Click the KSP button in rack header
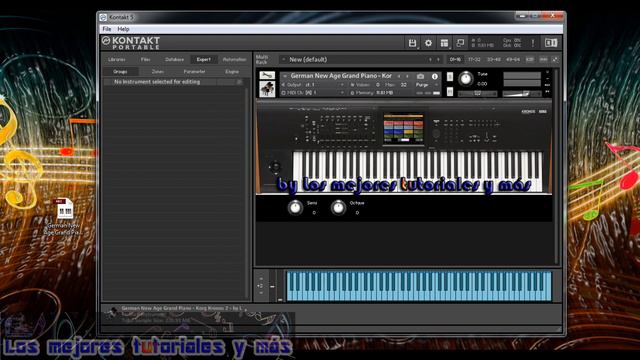This screenshot has height=360, width=640. (x=530, y=60)
